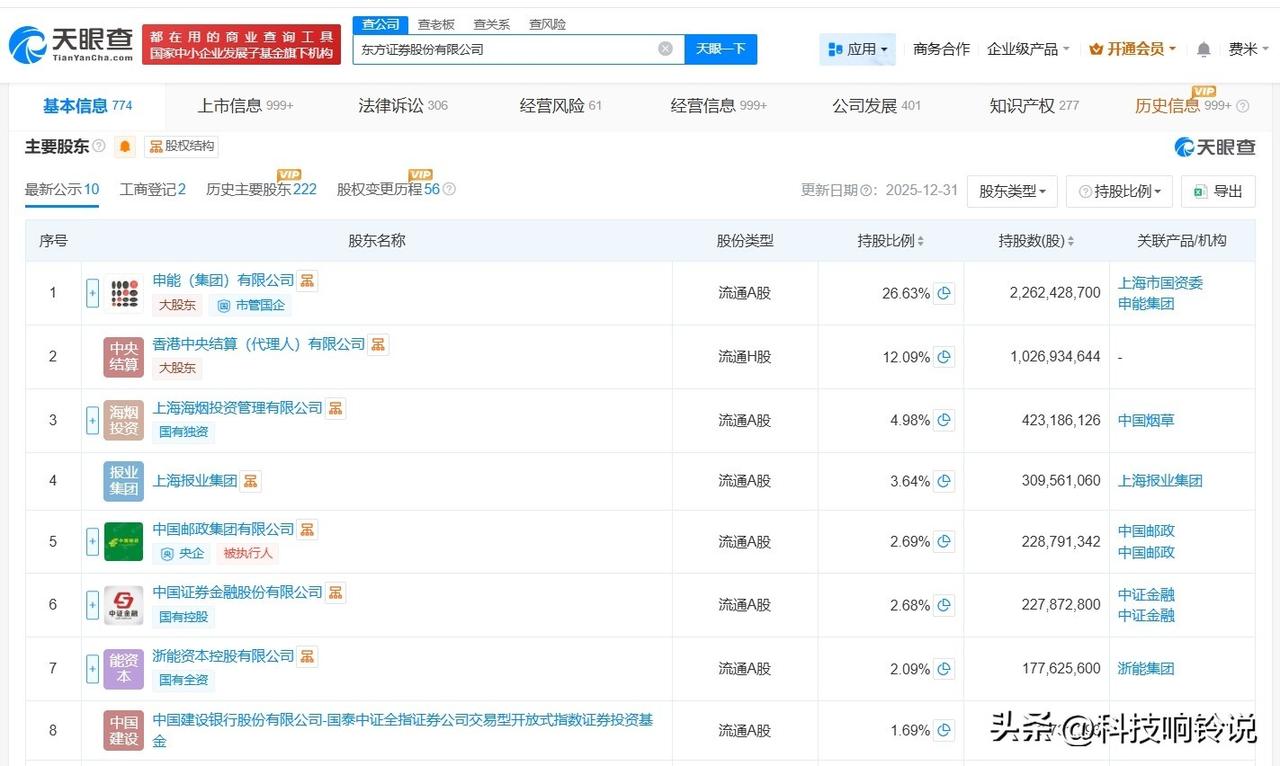
Task: Open the 费米 user account menu
Action: (x=1248, y=49)
